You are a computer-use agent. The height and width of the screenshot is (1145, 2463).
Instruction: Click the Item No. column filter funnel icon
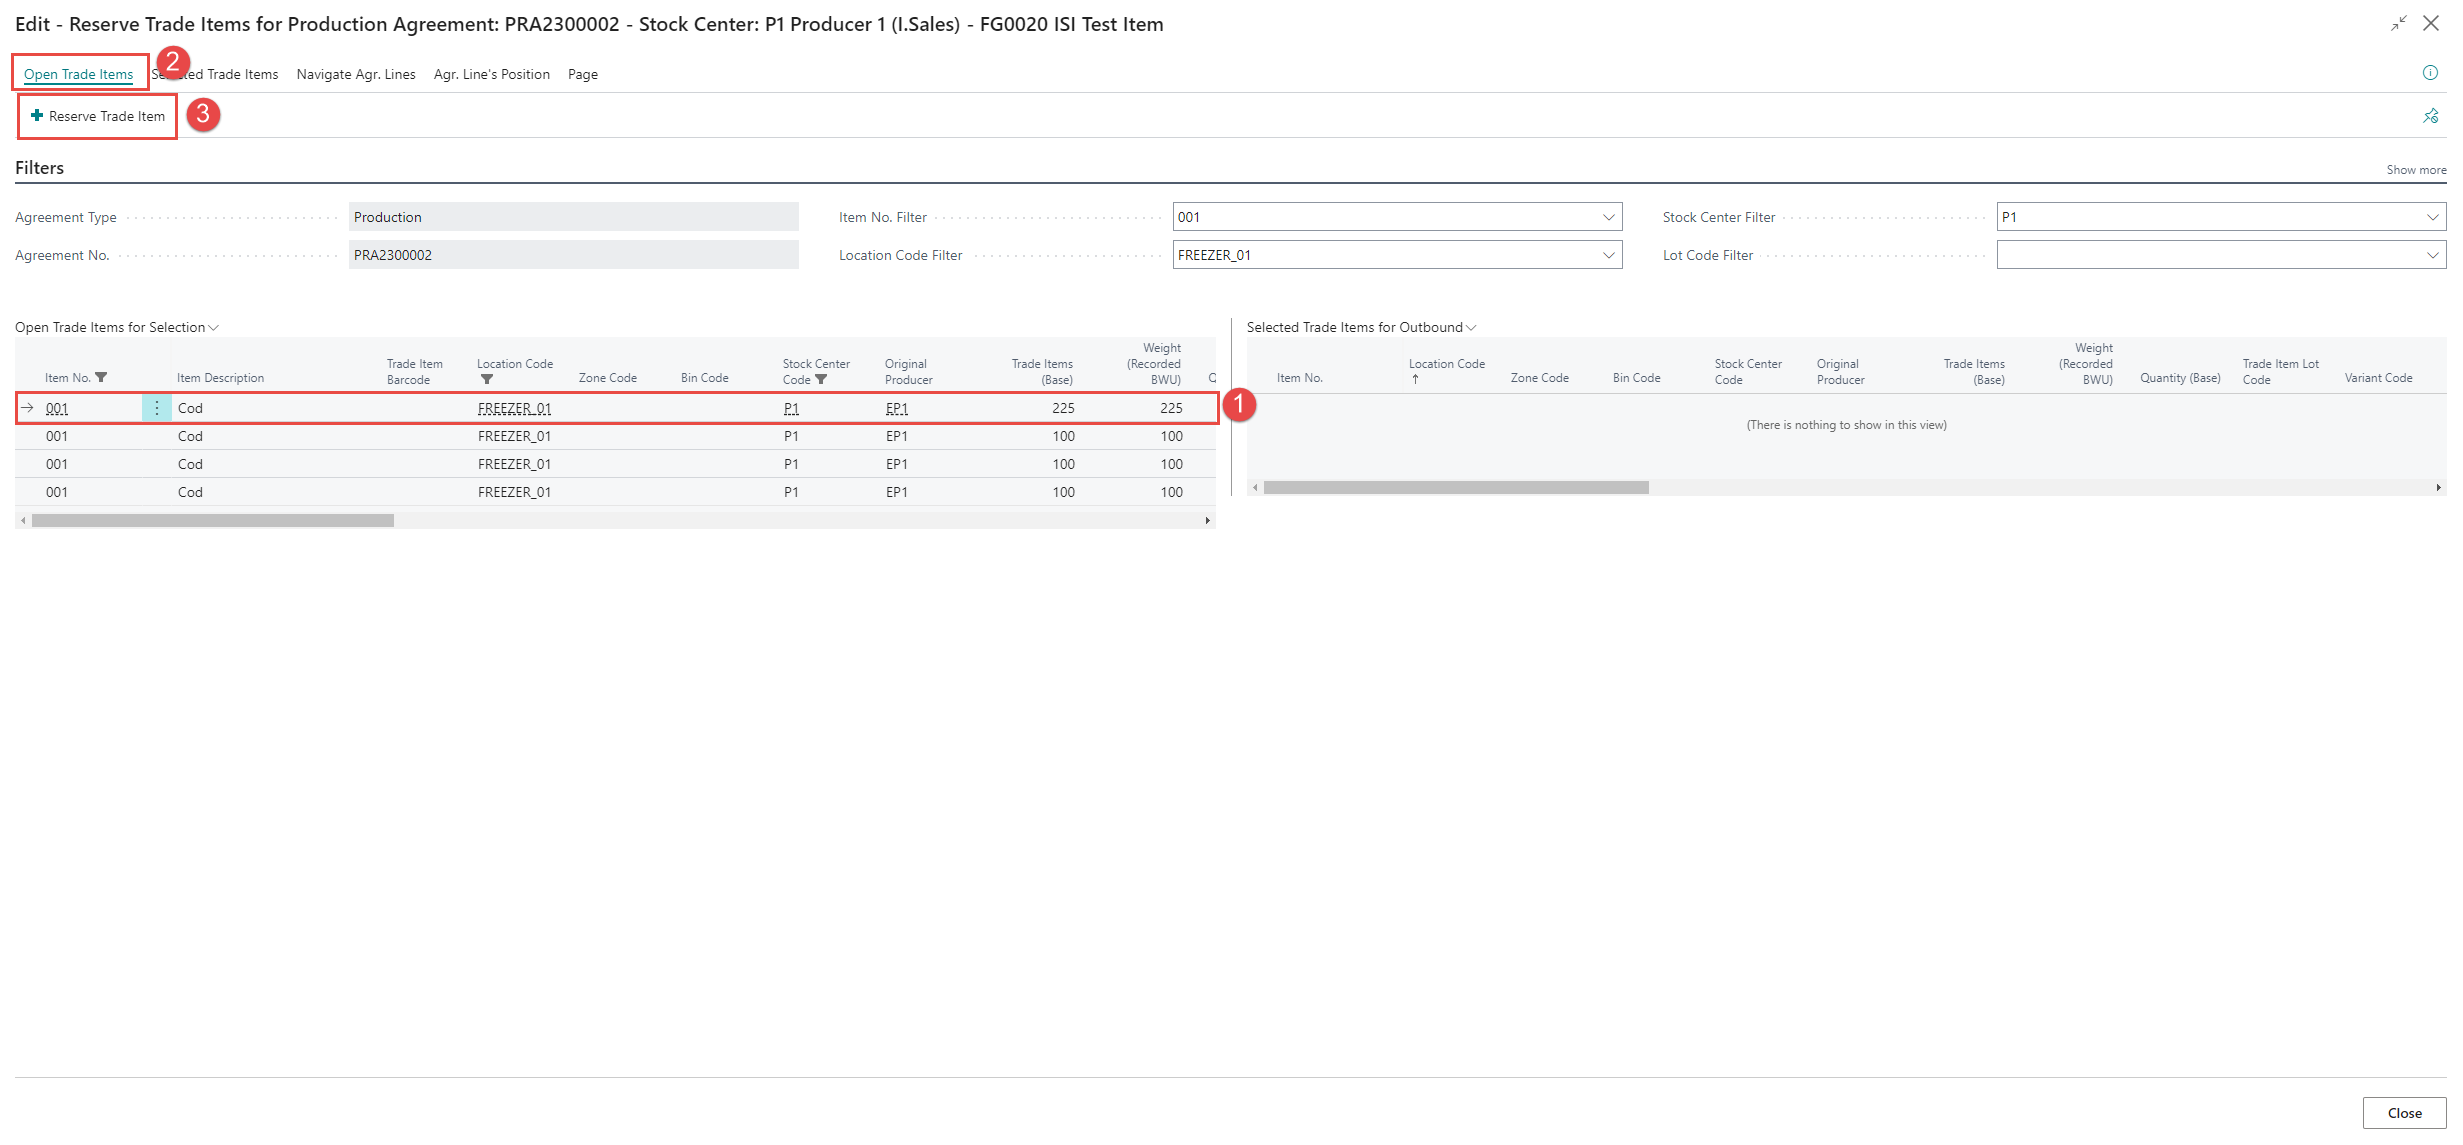[x=101, y=378]
